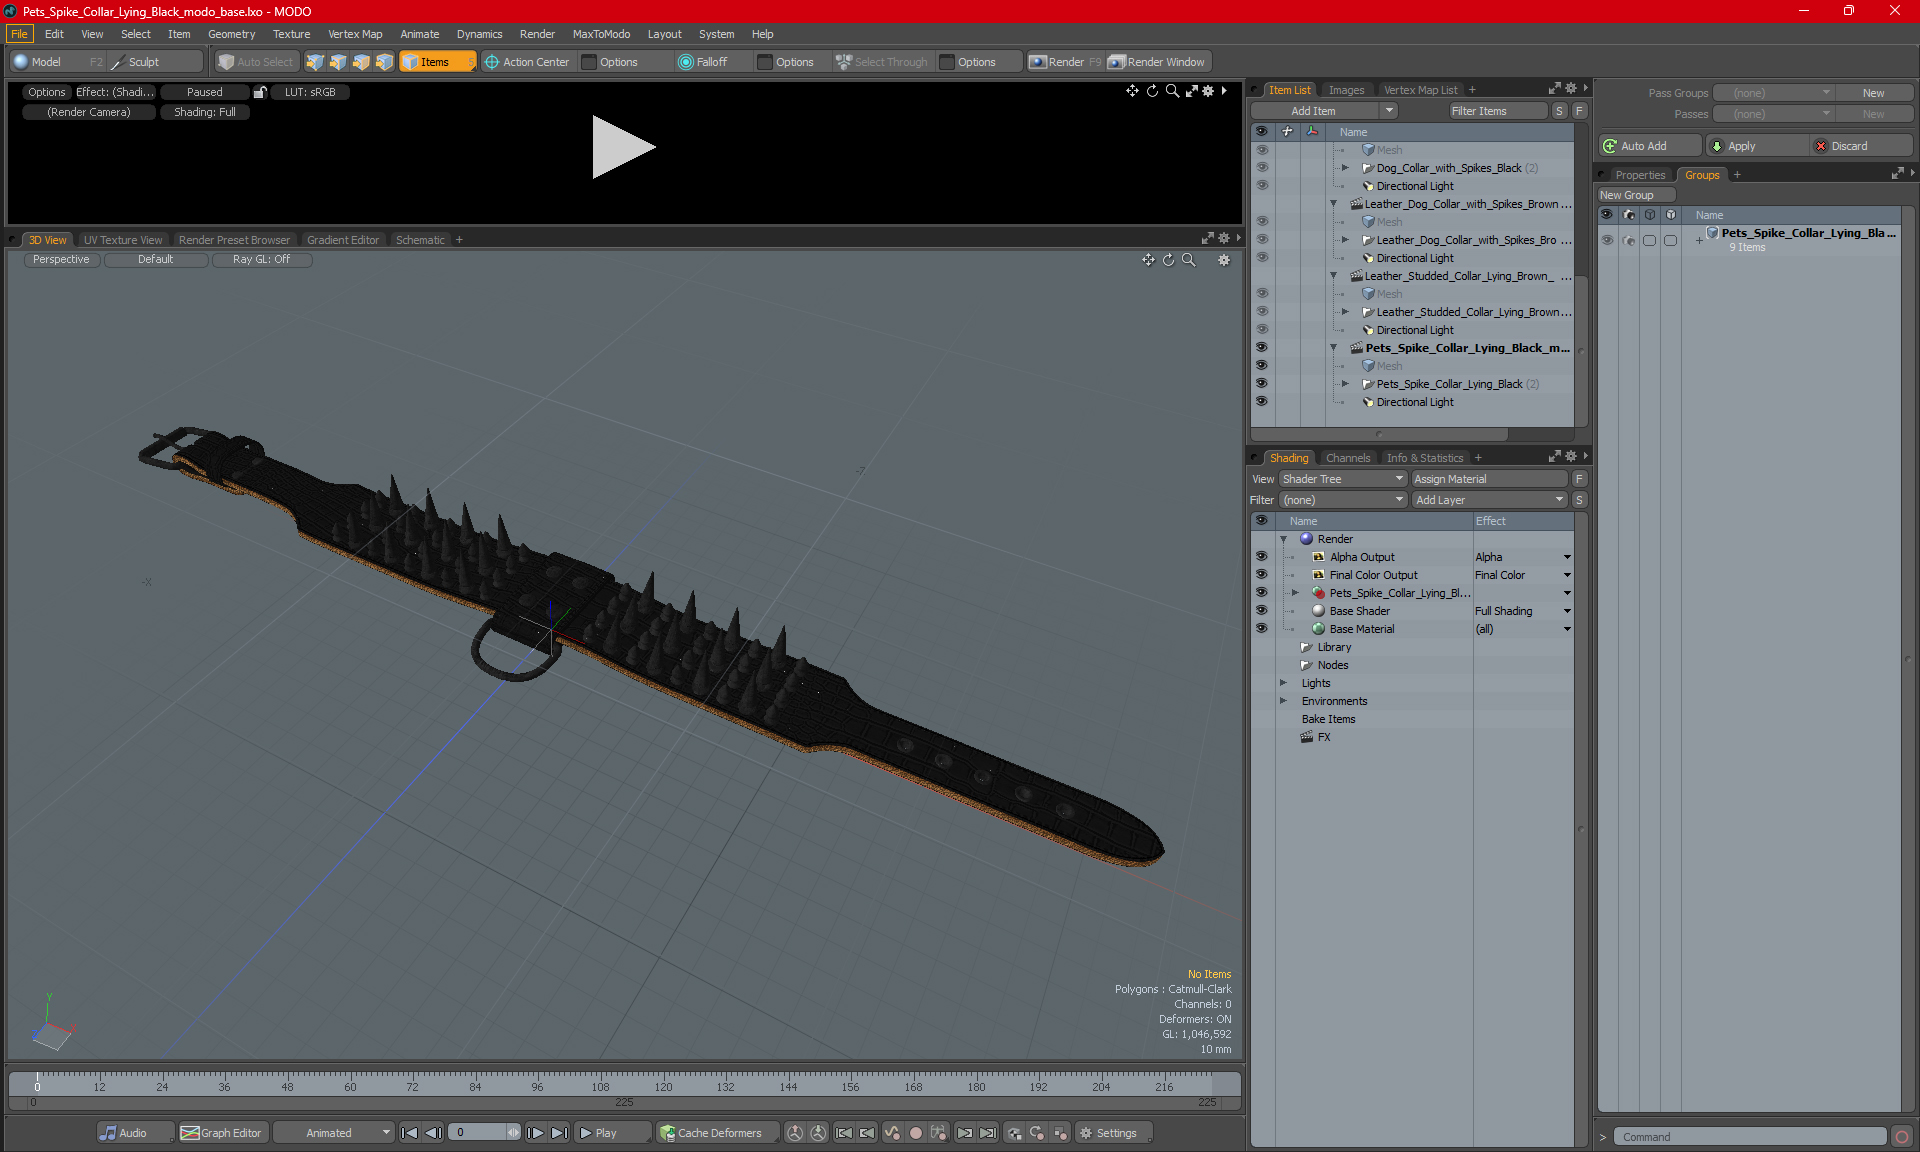Click the Render Window toolbar icon

click(1117, 62)
